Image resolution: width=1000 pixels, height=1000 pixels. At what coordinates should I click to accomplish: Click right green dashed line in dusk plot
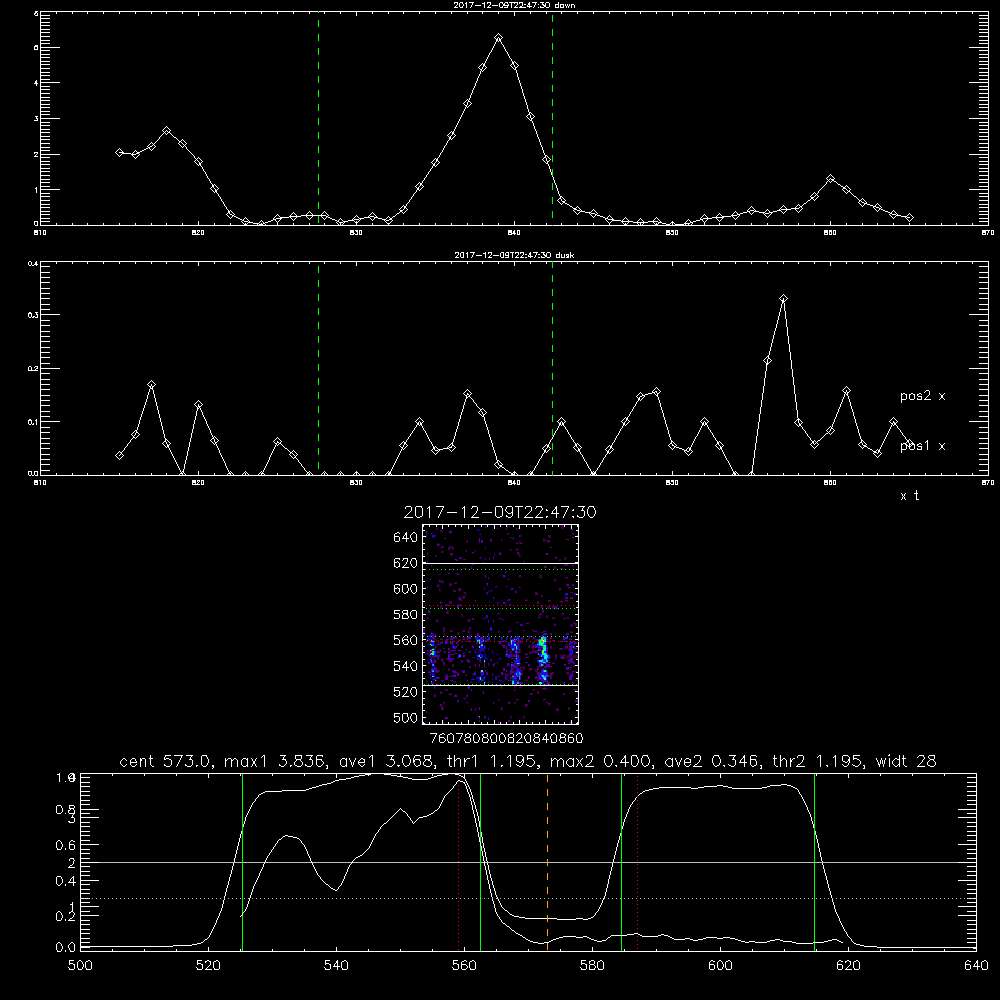(x=552, y=368)
